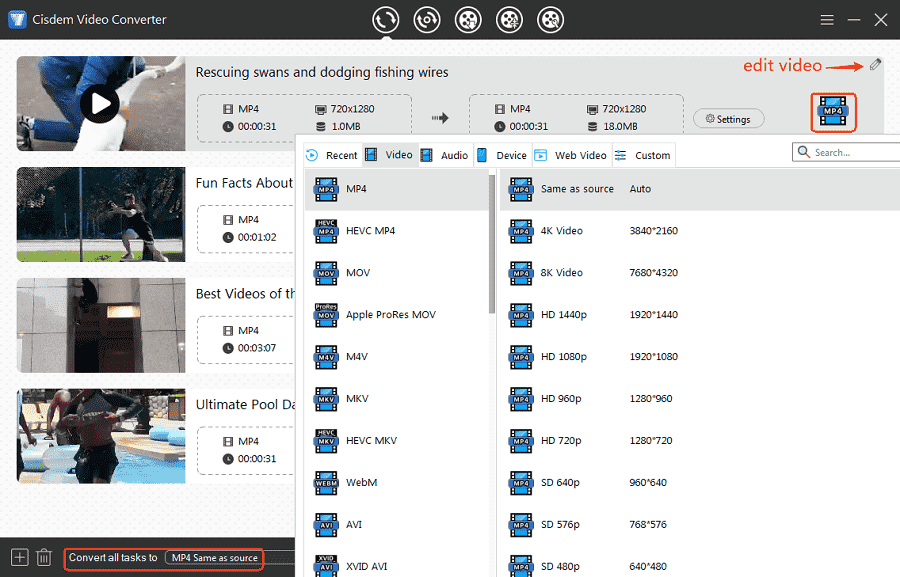This screenshot has width=900, height=577.
Task: Open Settings for the swans video
Action: [728, 119]
